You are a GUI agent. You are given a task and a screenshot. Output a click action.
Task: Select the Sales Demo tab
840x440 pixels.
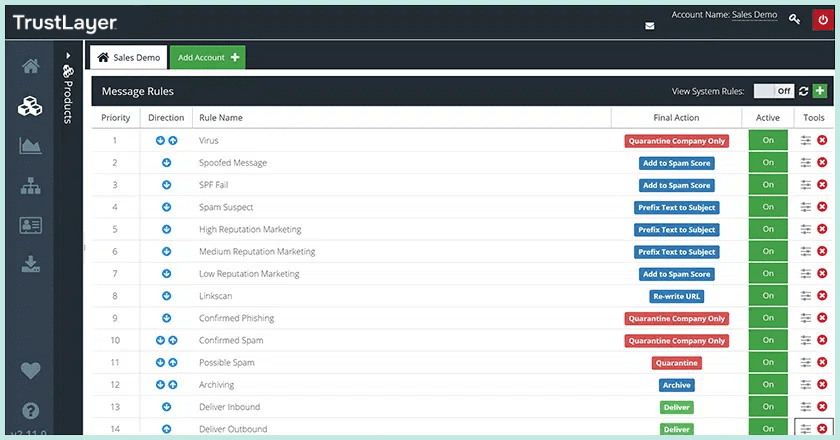(128, 58)
